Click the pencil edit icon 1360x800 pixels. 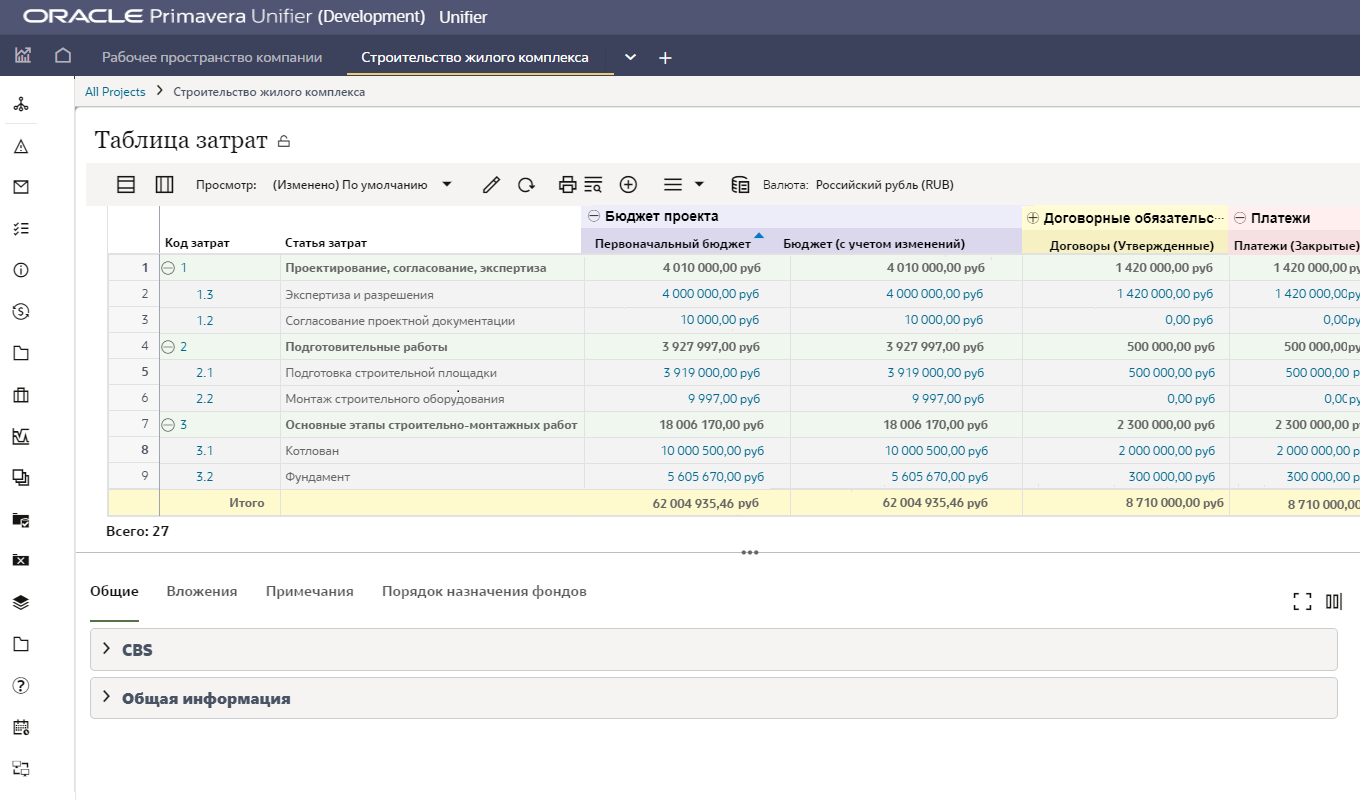point(491,185)
